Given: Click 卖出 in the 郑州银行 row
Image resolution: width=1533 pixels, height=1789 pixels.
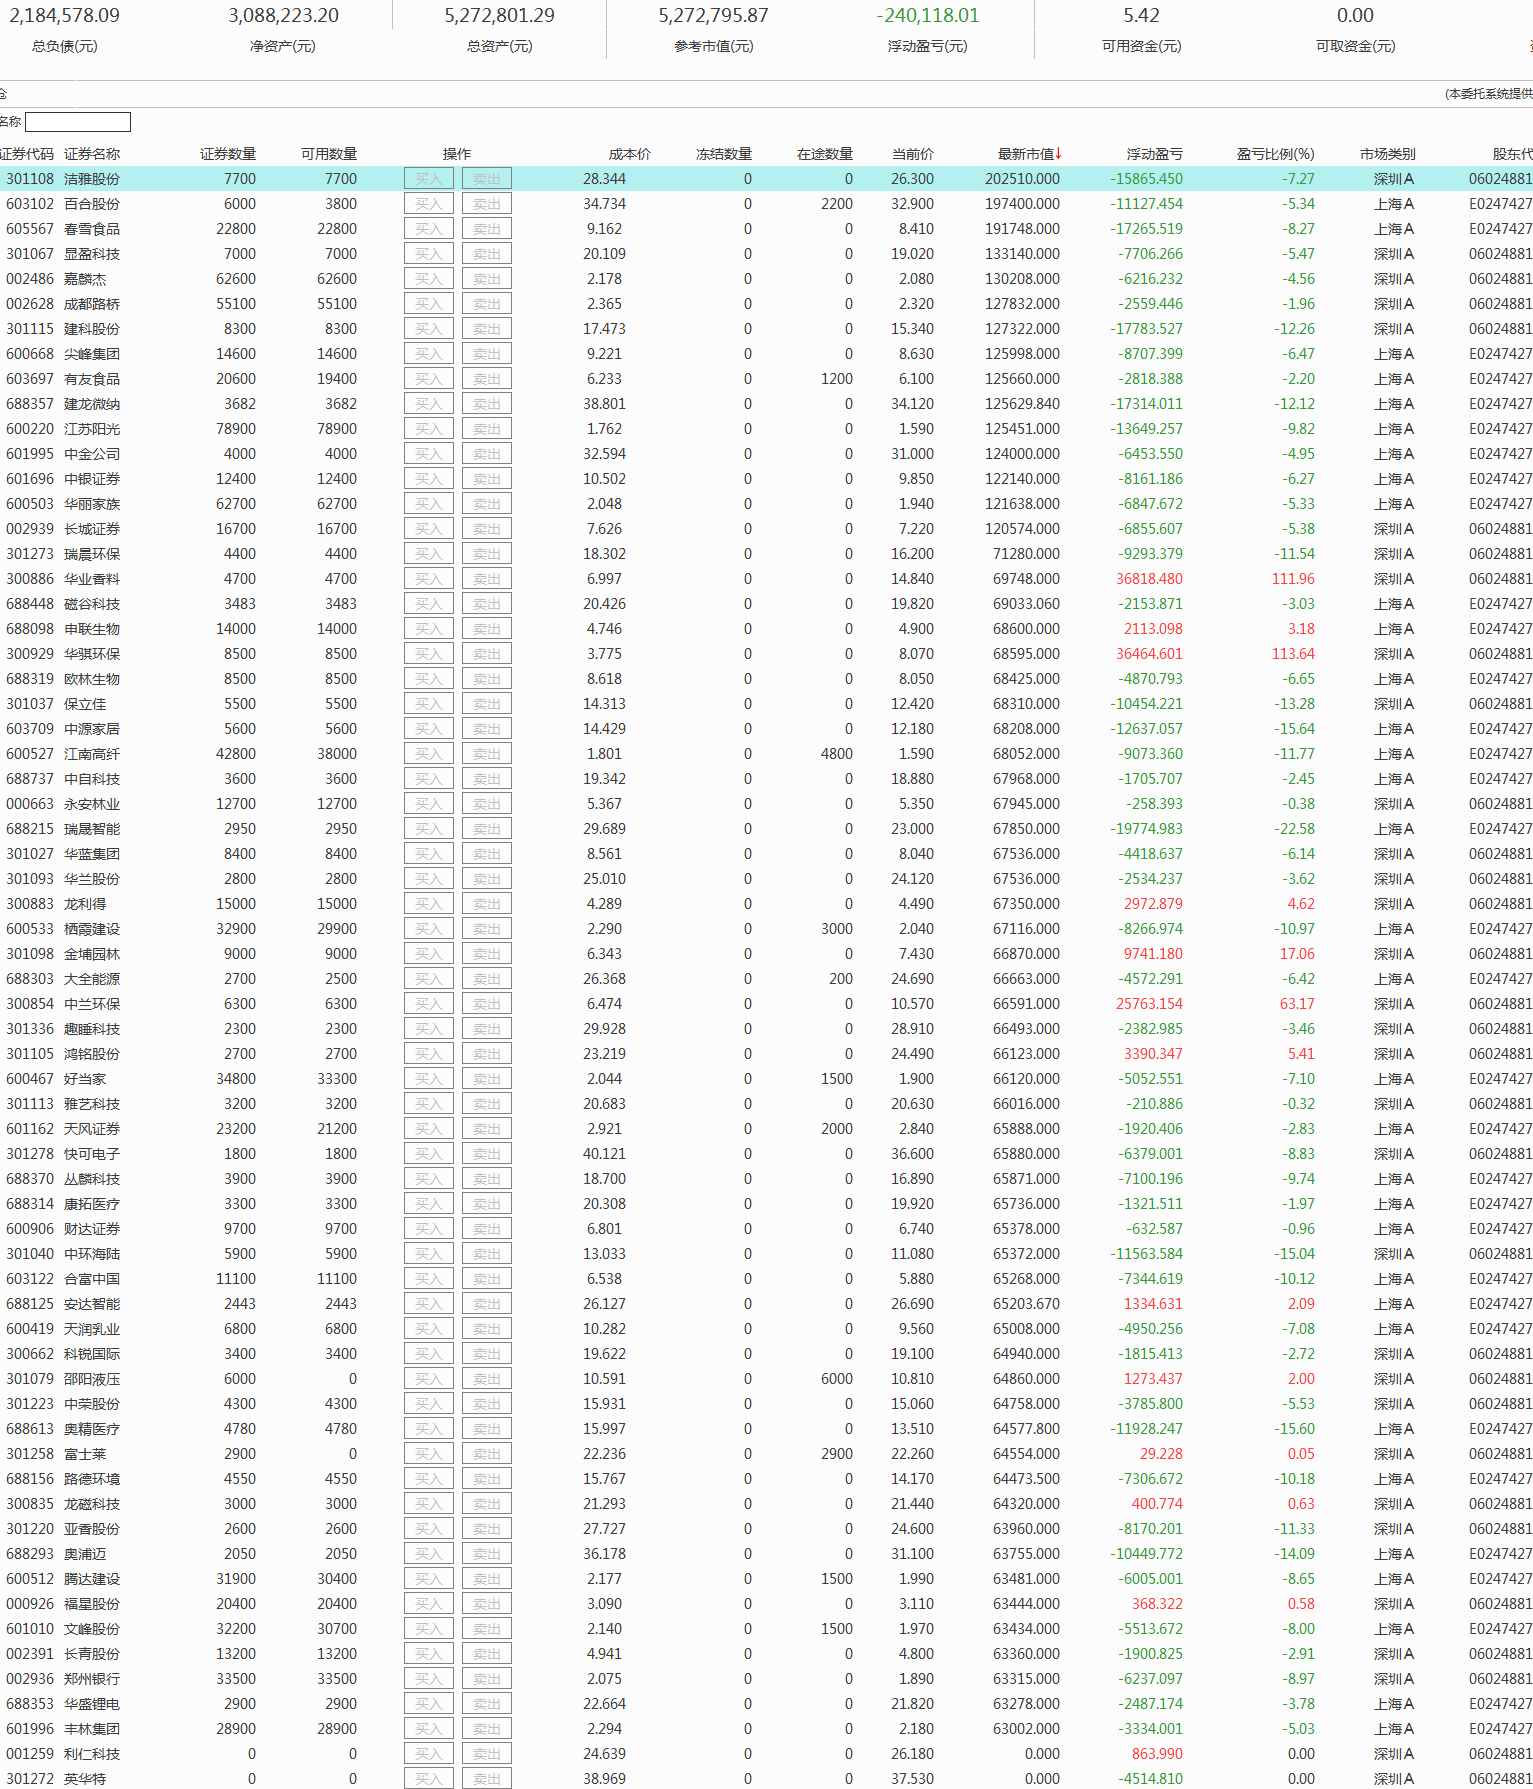Looking at the screenshot, I should coord(487,1679).
